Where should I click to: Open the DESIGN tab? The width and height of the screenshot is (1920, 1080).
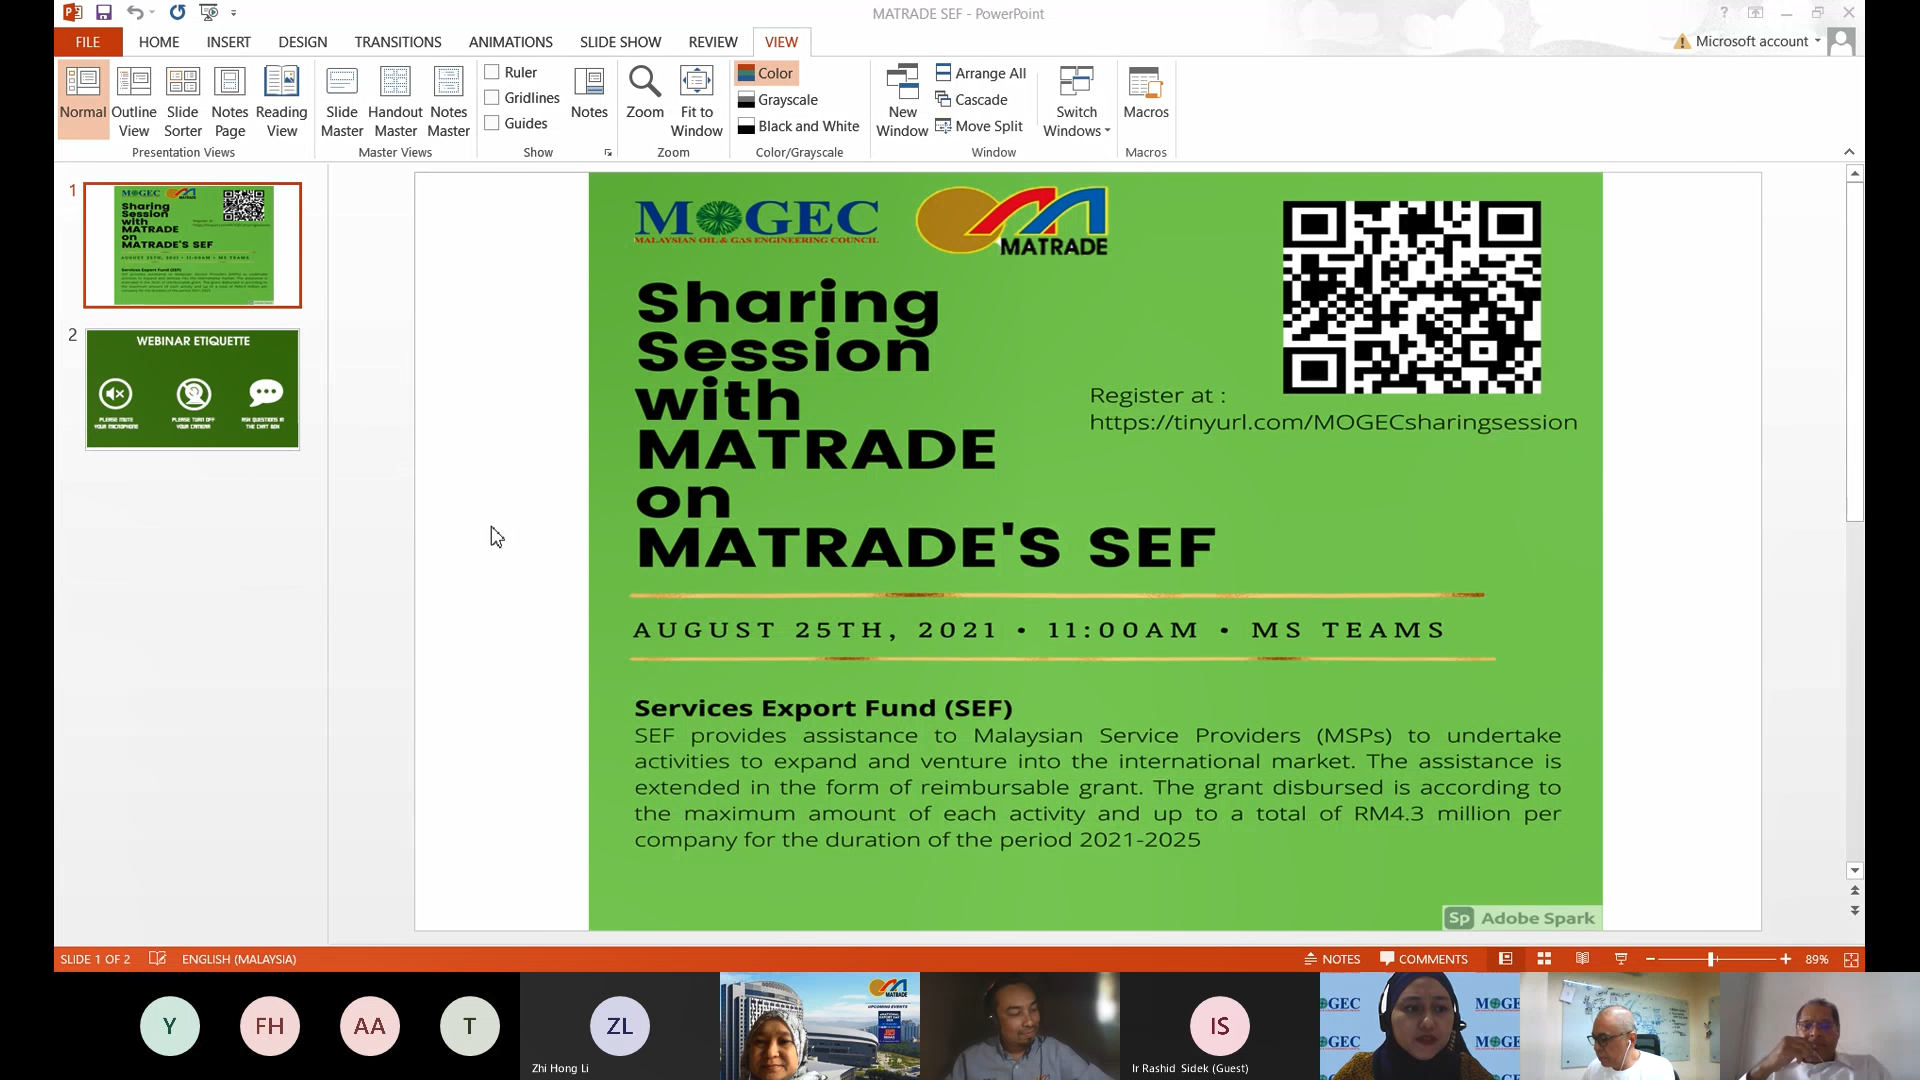(303, 42)
